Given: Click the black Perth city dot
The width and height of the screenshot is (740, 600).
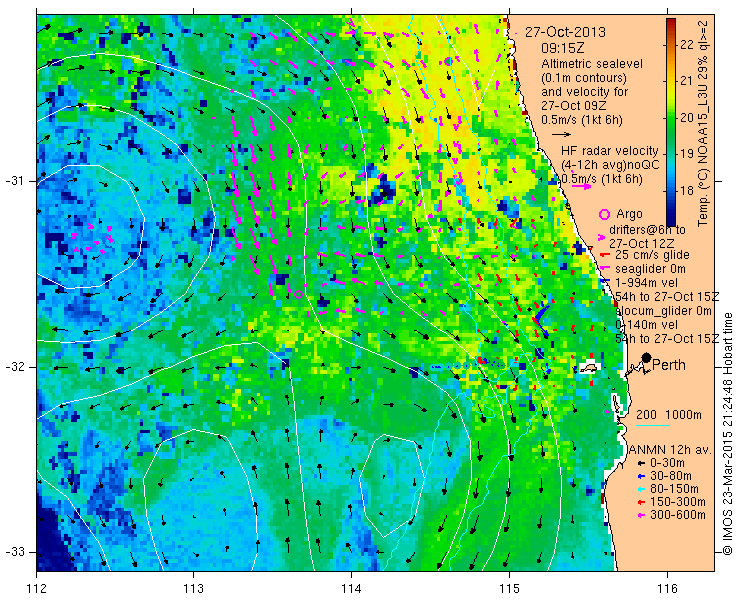Looking at the screenshot, I should 647,358.
